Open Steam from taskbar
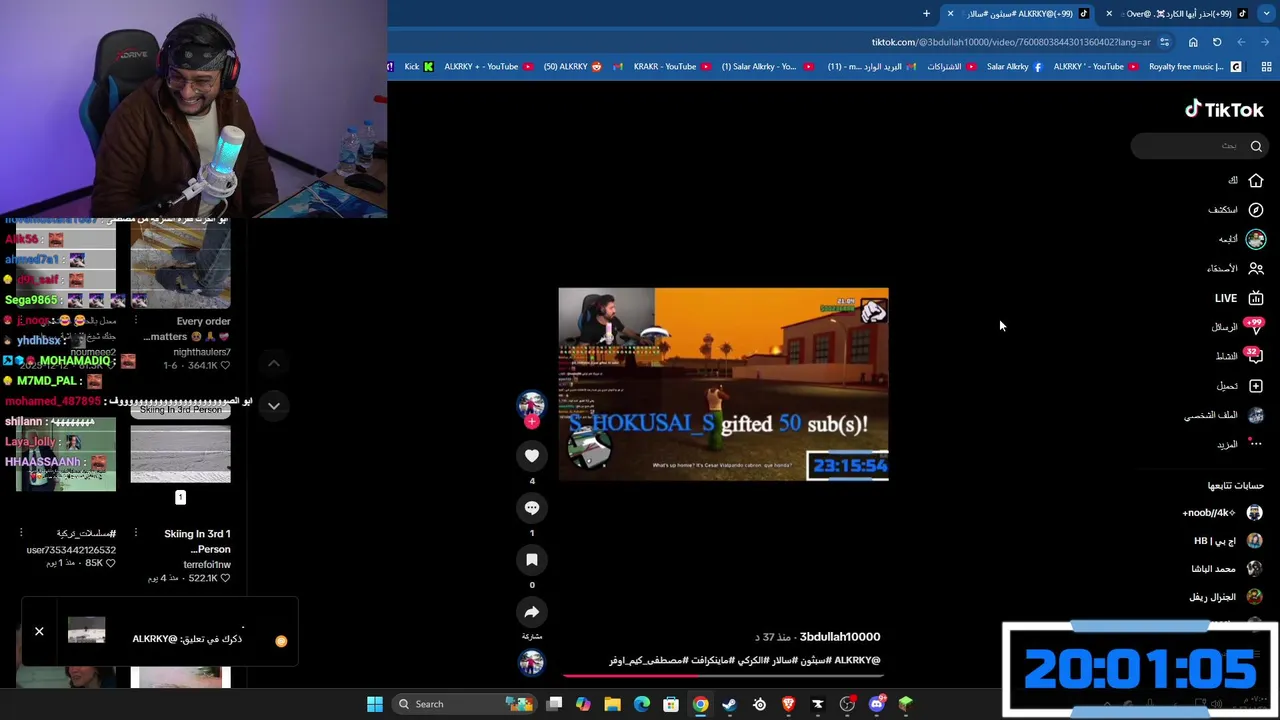This screenshot has width=1280, height=720. [x=730, y=704]
